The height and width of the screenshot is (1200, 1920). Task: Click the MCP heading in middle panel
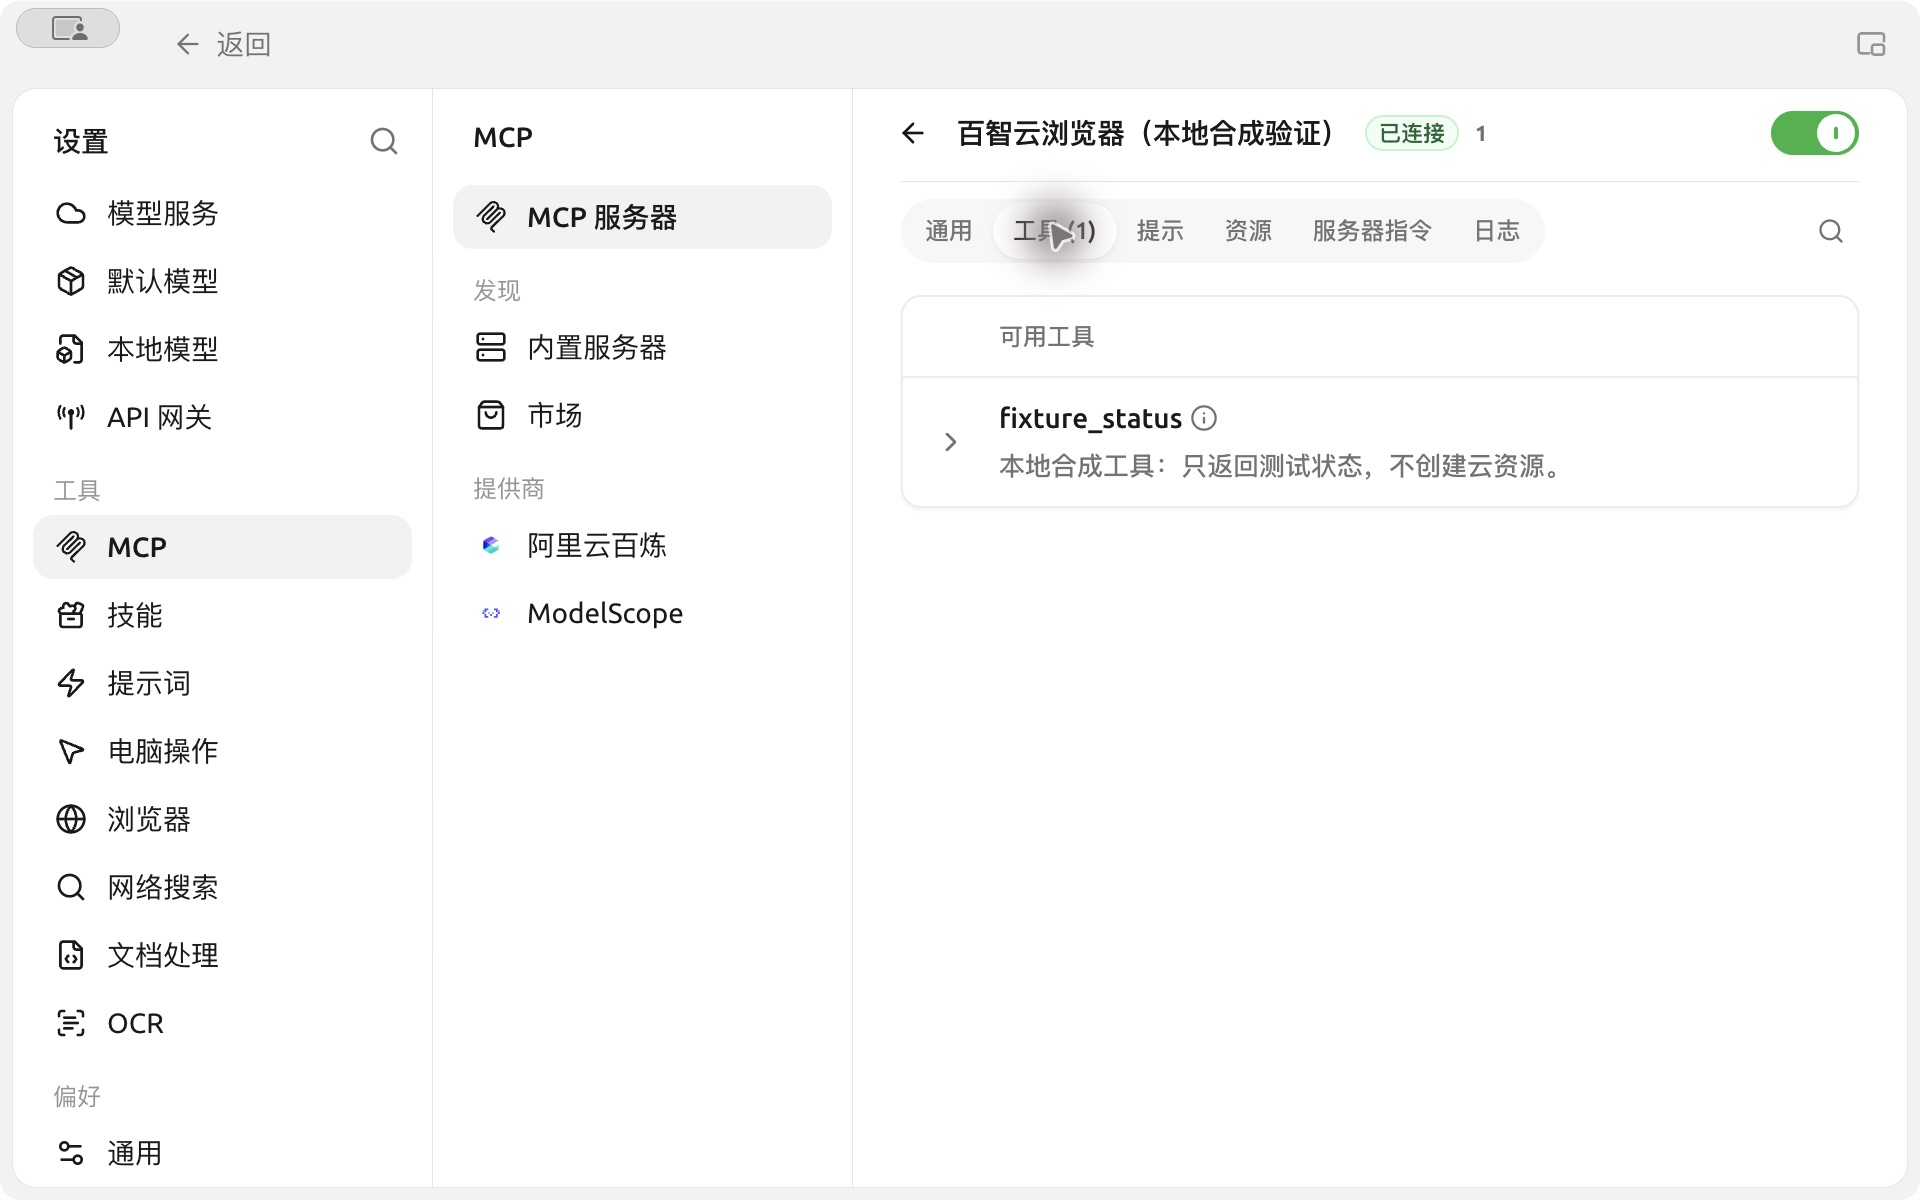pyautogui.click(x=503, y=137)
